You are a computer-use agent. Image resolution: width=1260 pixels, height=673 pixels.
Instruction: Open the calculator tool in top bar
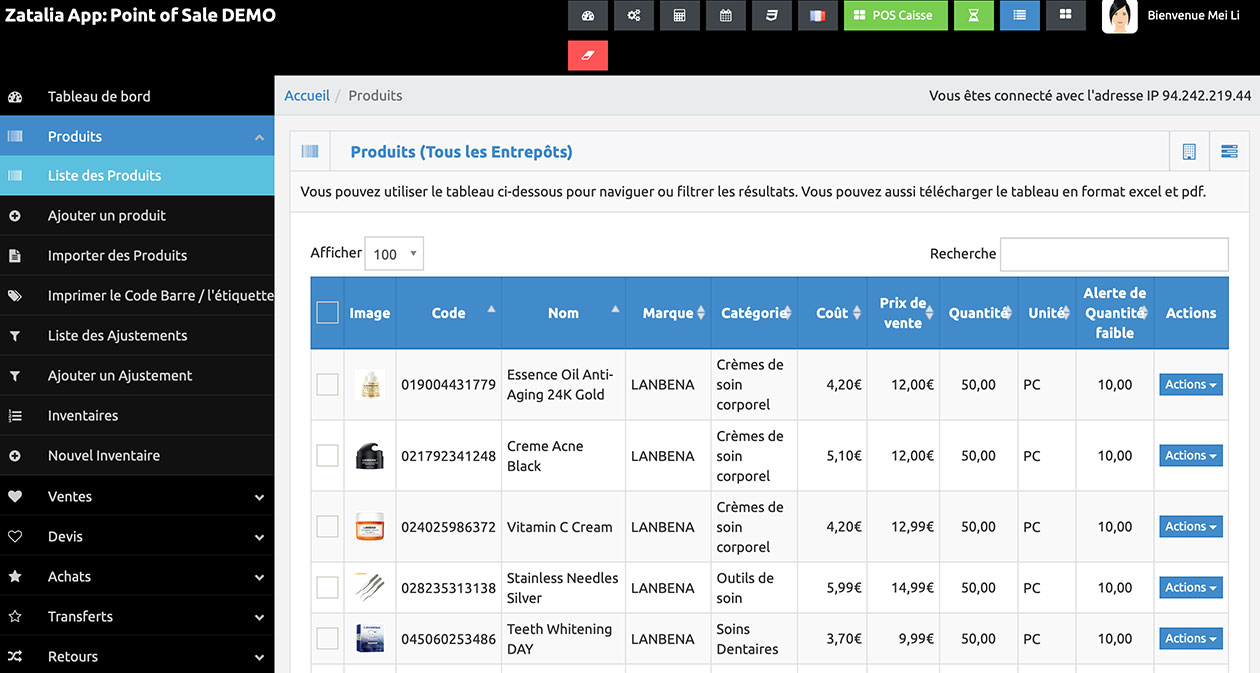coord(679,15)
